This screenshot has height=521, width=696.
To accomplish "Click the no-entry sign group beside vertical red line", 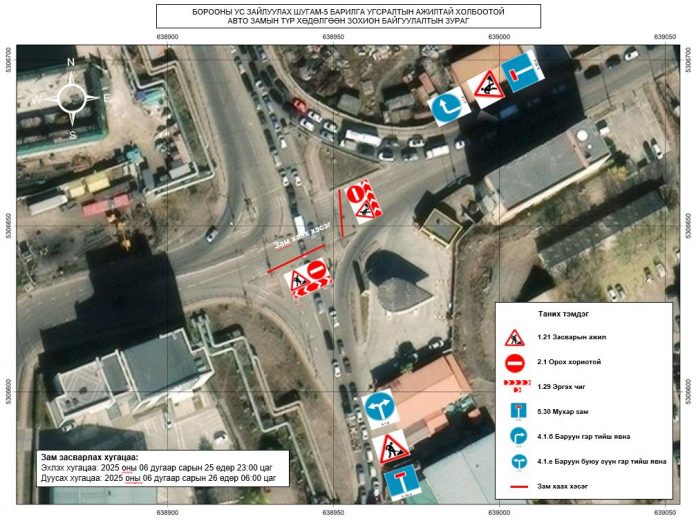I will 361,203.
